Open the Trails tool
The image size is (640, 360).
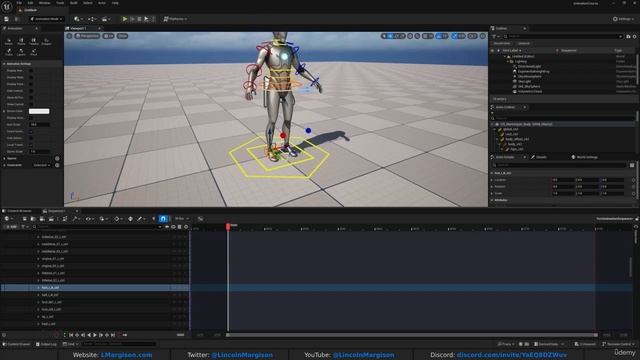click(x=9, y=52)
